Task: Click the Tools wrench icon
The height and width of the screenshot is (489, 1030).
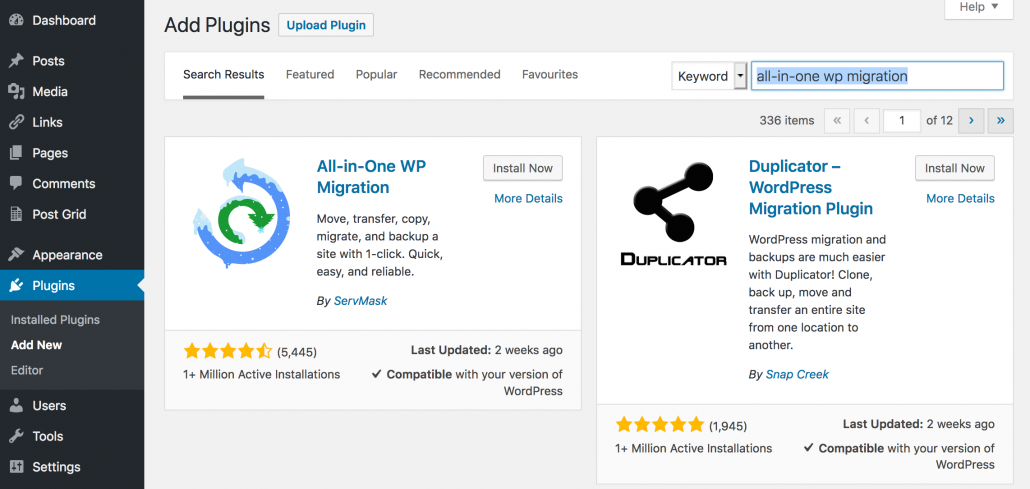Action: point(16,436)
